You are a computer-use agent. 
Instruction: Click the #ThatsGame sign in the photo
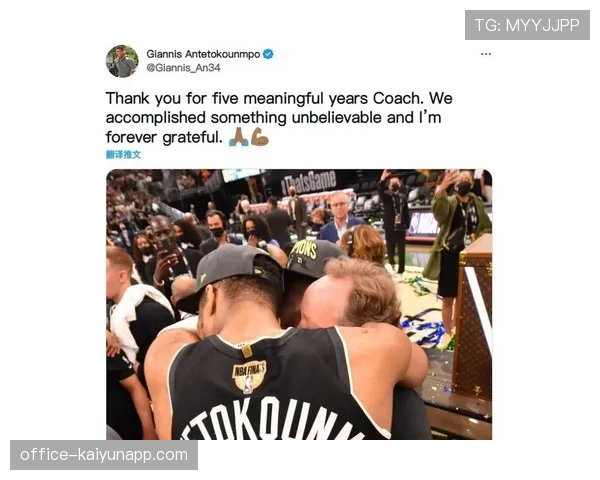pyautogui.click(x=308, y=181)
